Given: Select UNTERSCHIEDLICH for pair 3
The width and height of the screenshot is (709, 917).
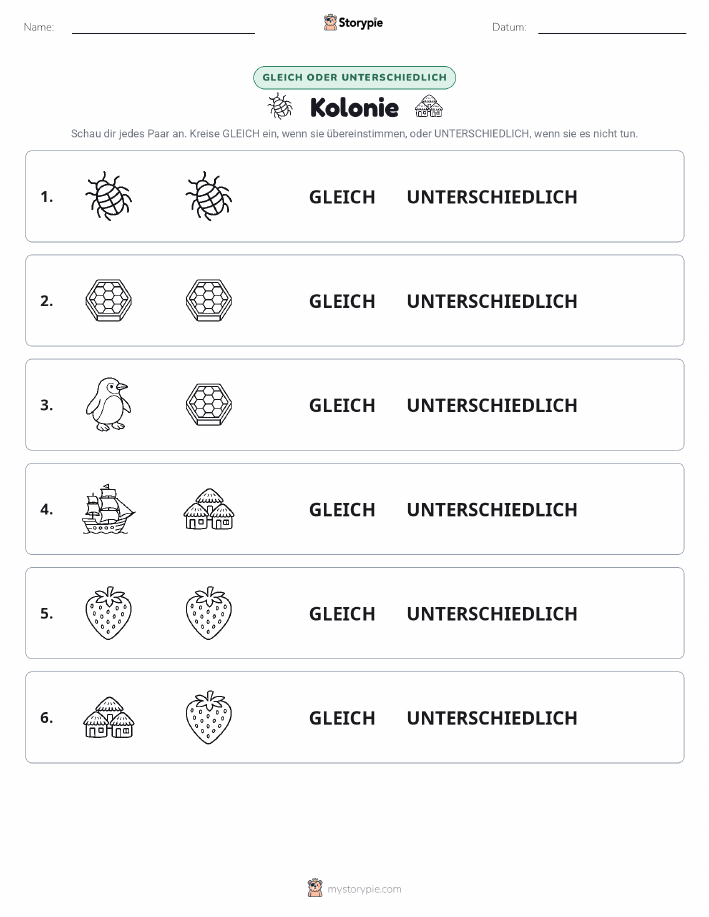Looking at the screenshot, I should [492, 405].
